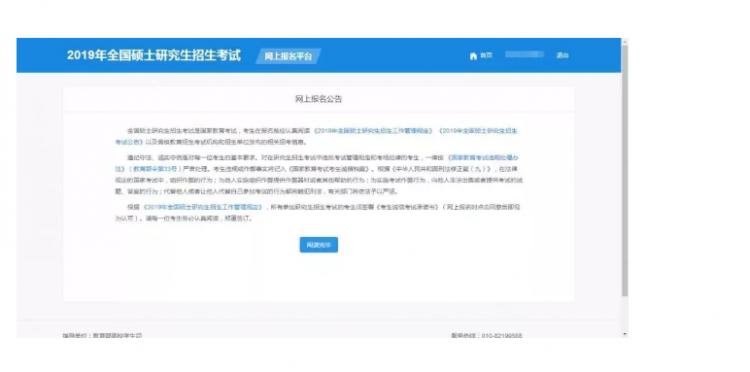Open 招生工作管理规定 link in first paragraph
Screen dimensions: 750x372
[x=374, y=131]
